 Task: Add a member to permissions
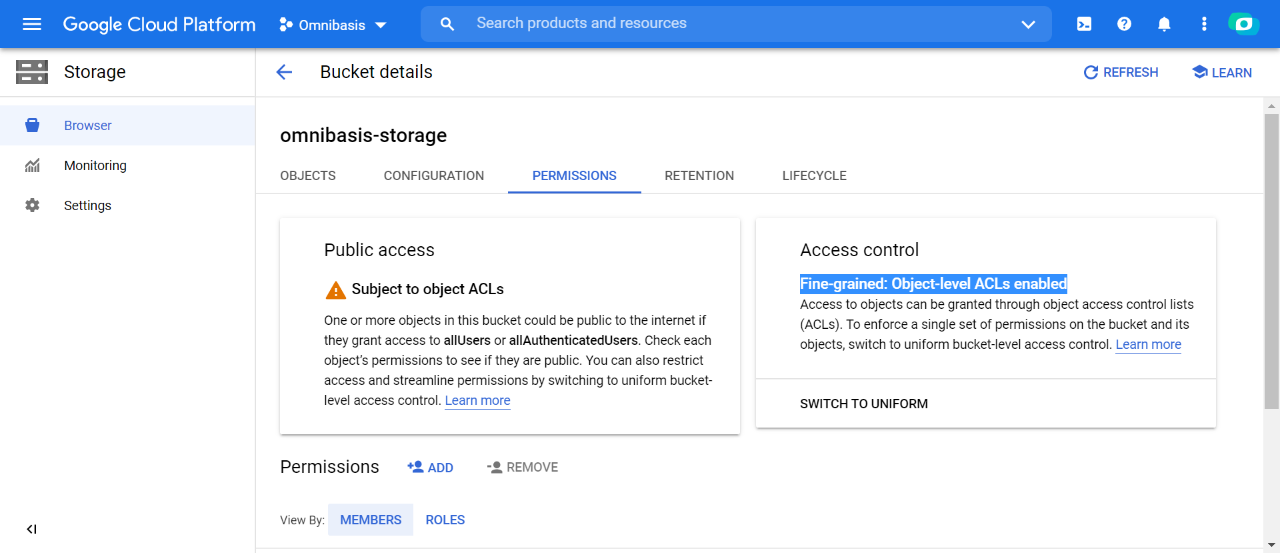point(430,467)
